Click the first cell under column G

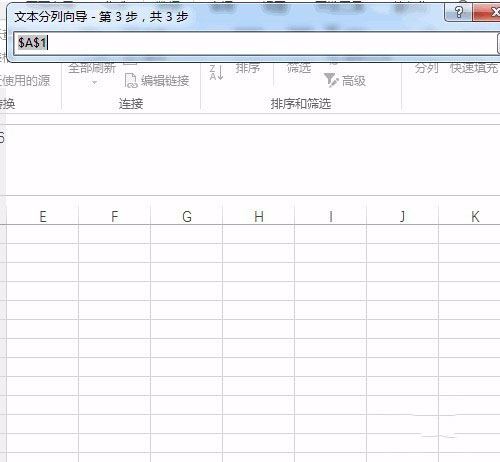tap(187, 234)
